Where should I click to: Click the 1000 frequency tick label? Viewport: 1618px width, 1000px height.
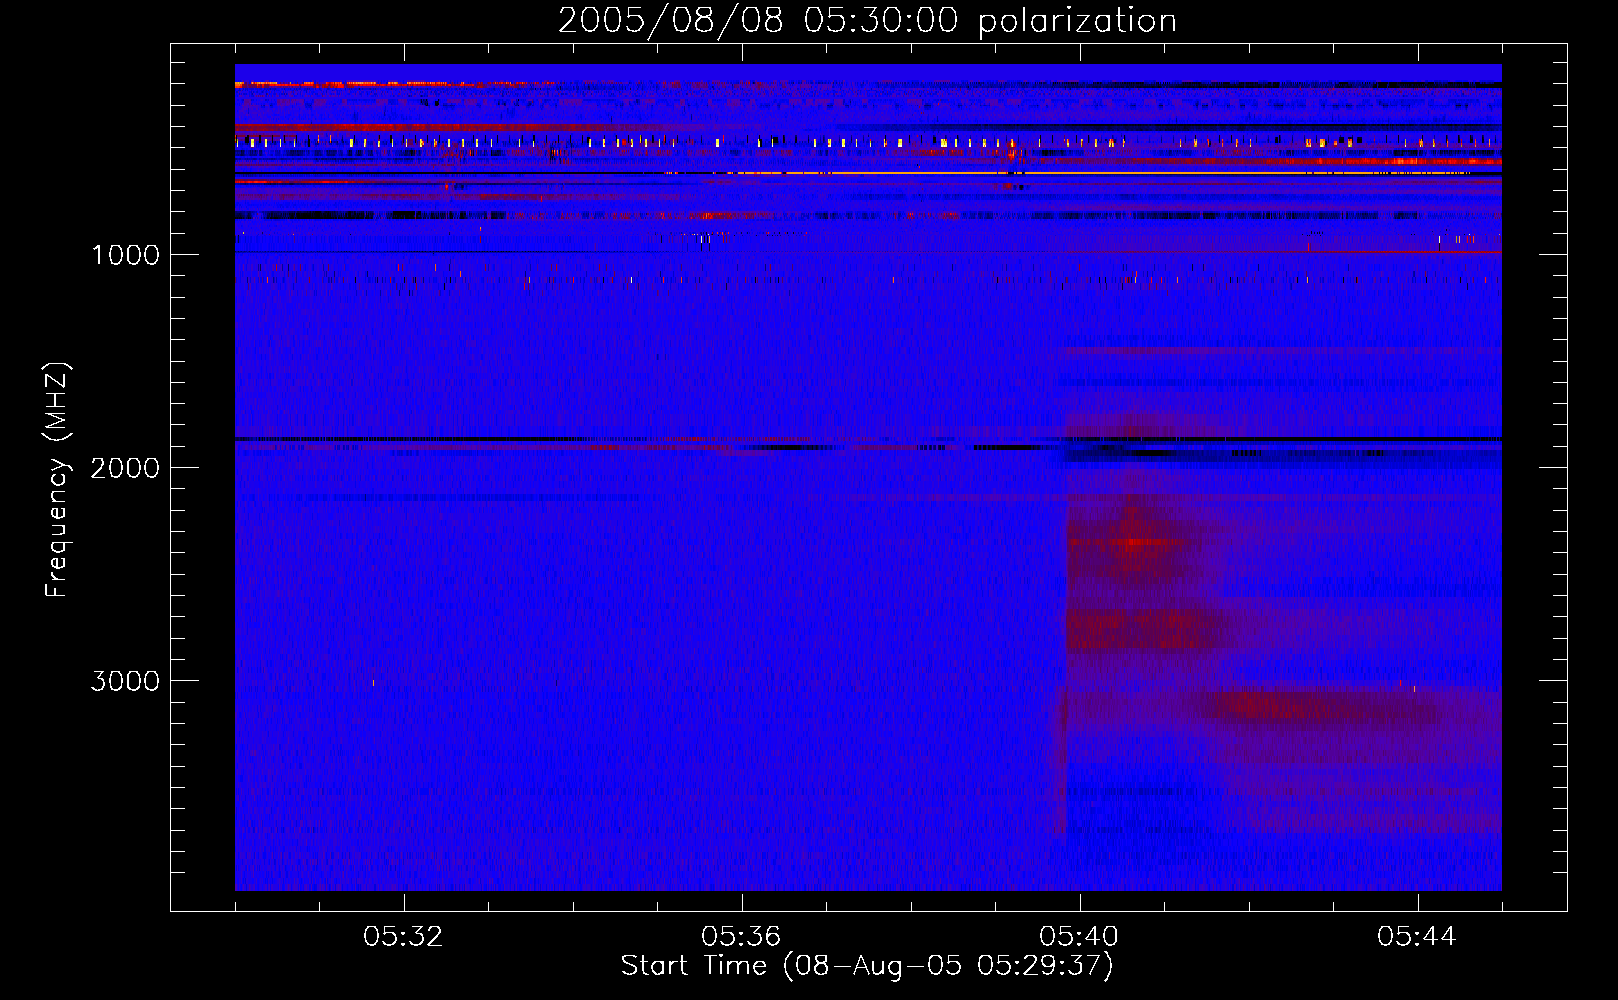[x=125, y=255]
